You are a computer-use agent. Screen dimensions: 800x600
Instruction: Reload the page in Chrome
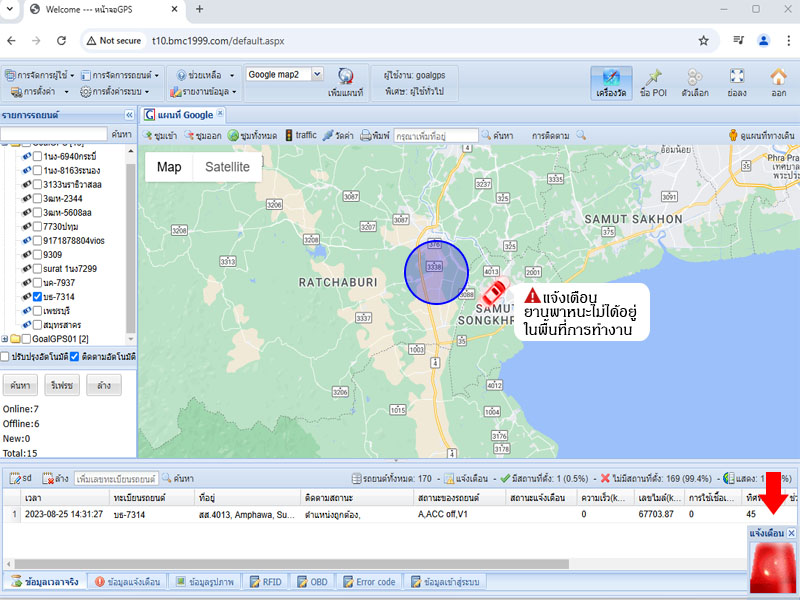pyautogui.click(x=61, y=41)
